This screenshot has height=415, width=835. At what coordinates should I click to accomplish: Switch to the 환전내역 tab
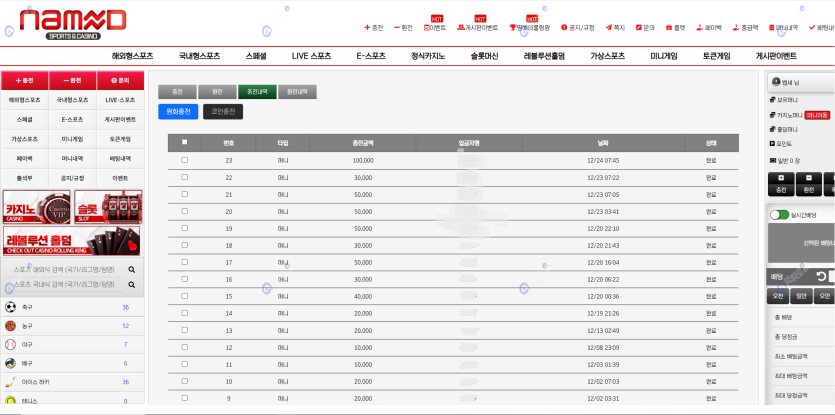point(297,92)
